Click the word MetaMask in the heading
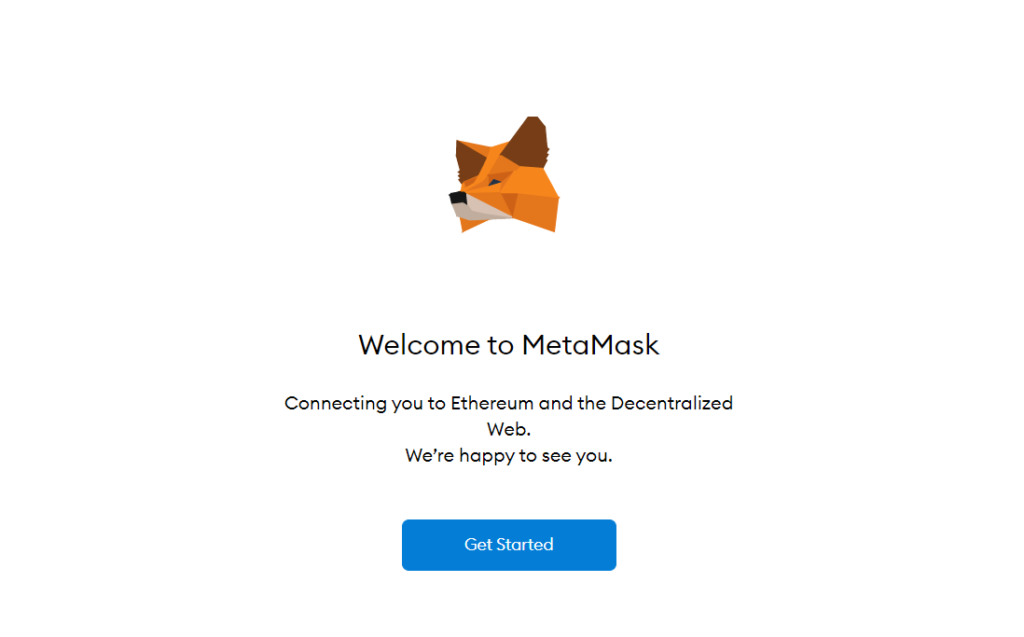1024x637 pixels. click(x=590, y=345)
